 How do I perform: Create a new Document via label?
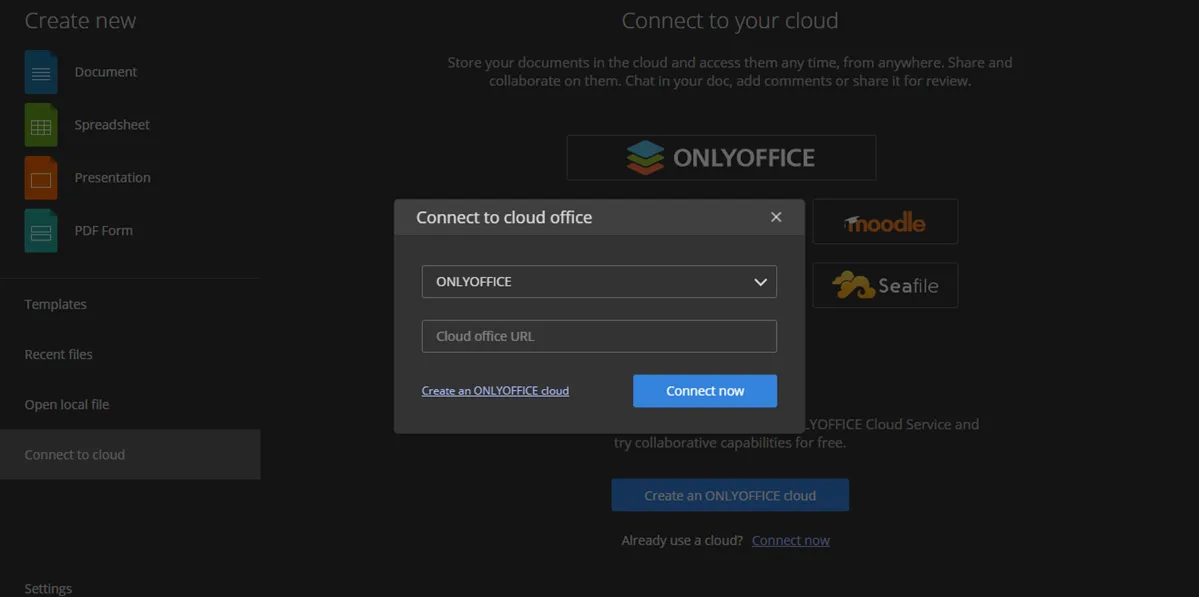[106, 72]
